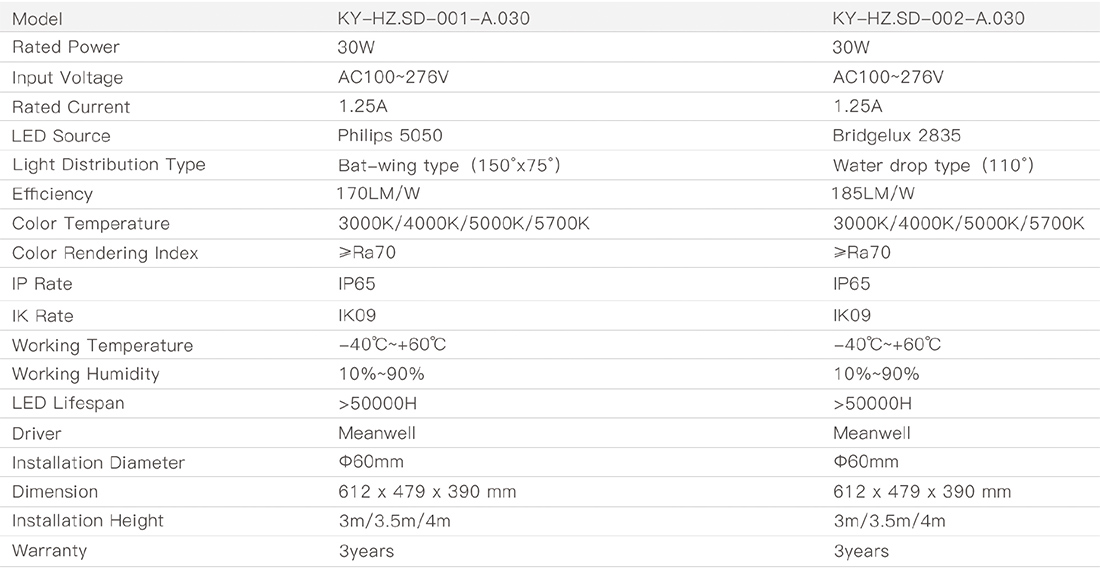Select the Philips 5050 LED source cell
Viewport: 1100px width, 574px height.
390,135
